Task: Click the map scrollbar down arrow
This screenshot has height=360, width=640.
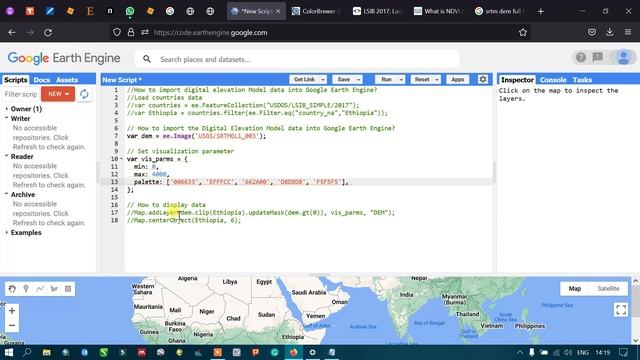Action: point(636,340)
